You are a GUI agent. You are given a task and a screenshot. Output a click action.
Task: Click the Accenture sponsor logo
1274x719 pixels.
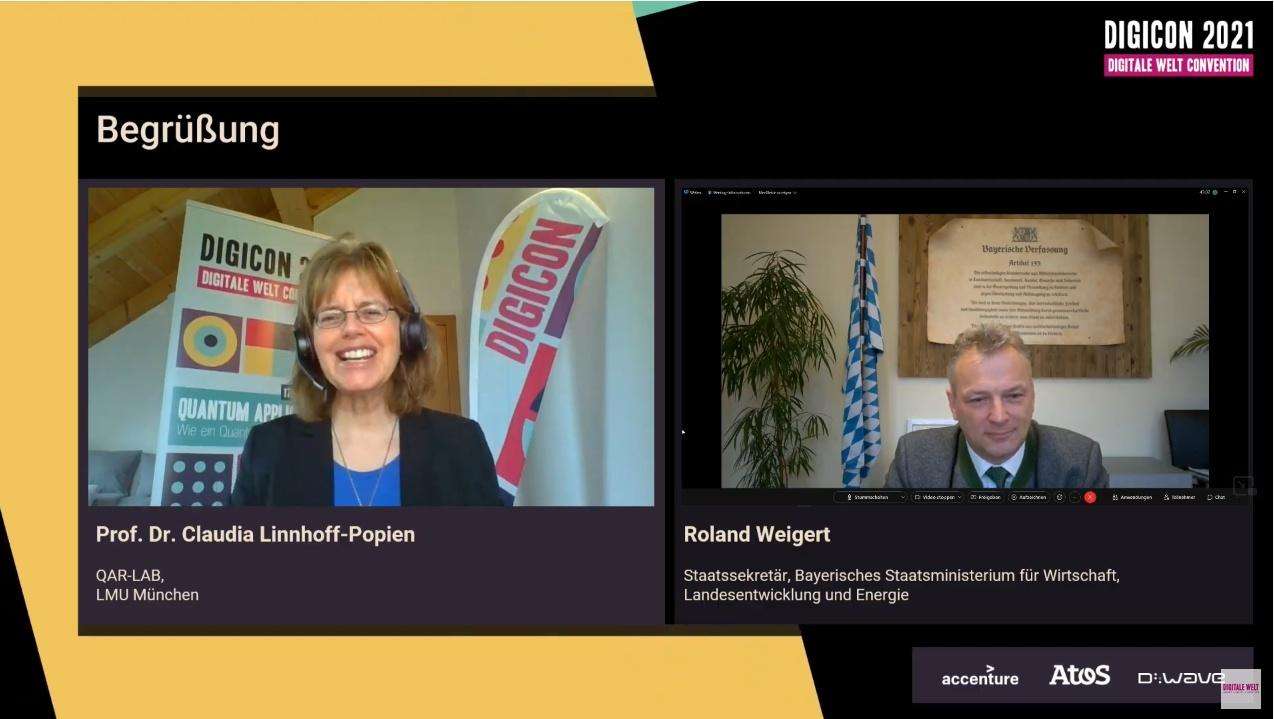[980, 676]
